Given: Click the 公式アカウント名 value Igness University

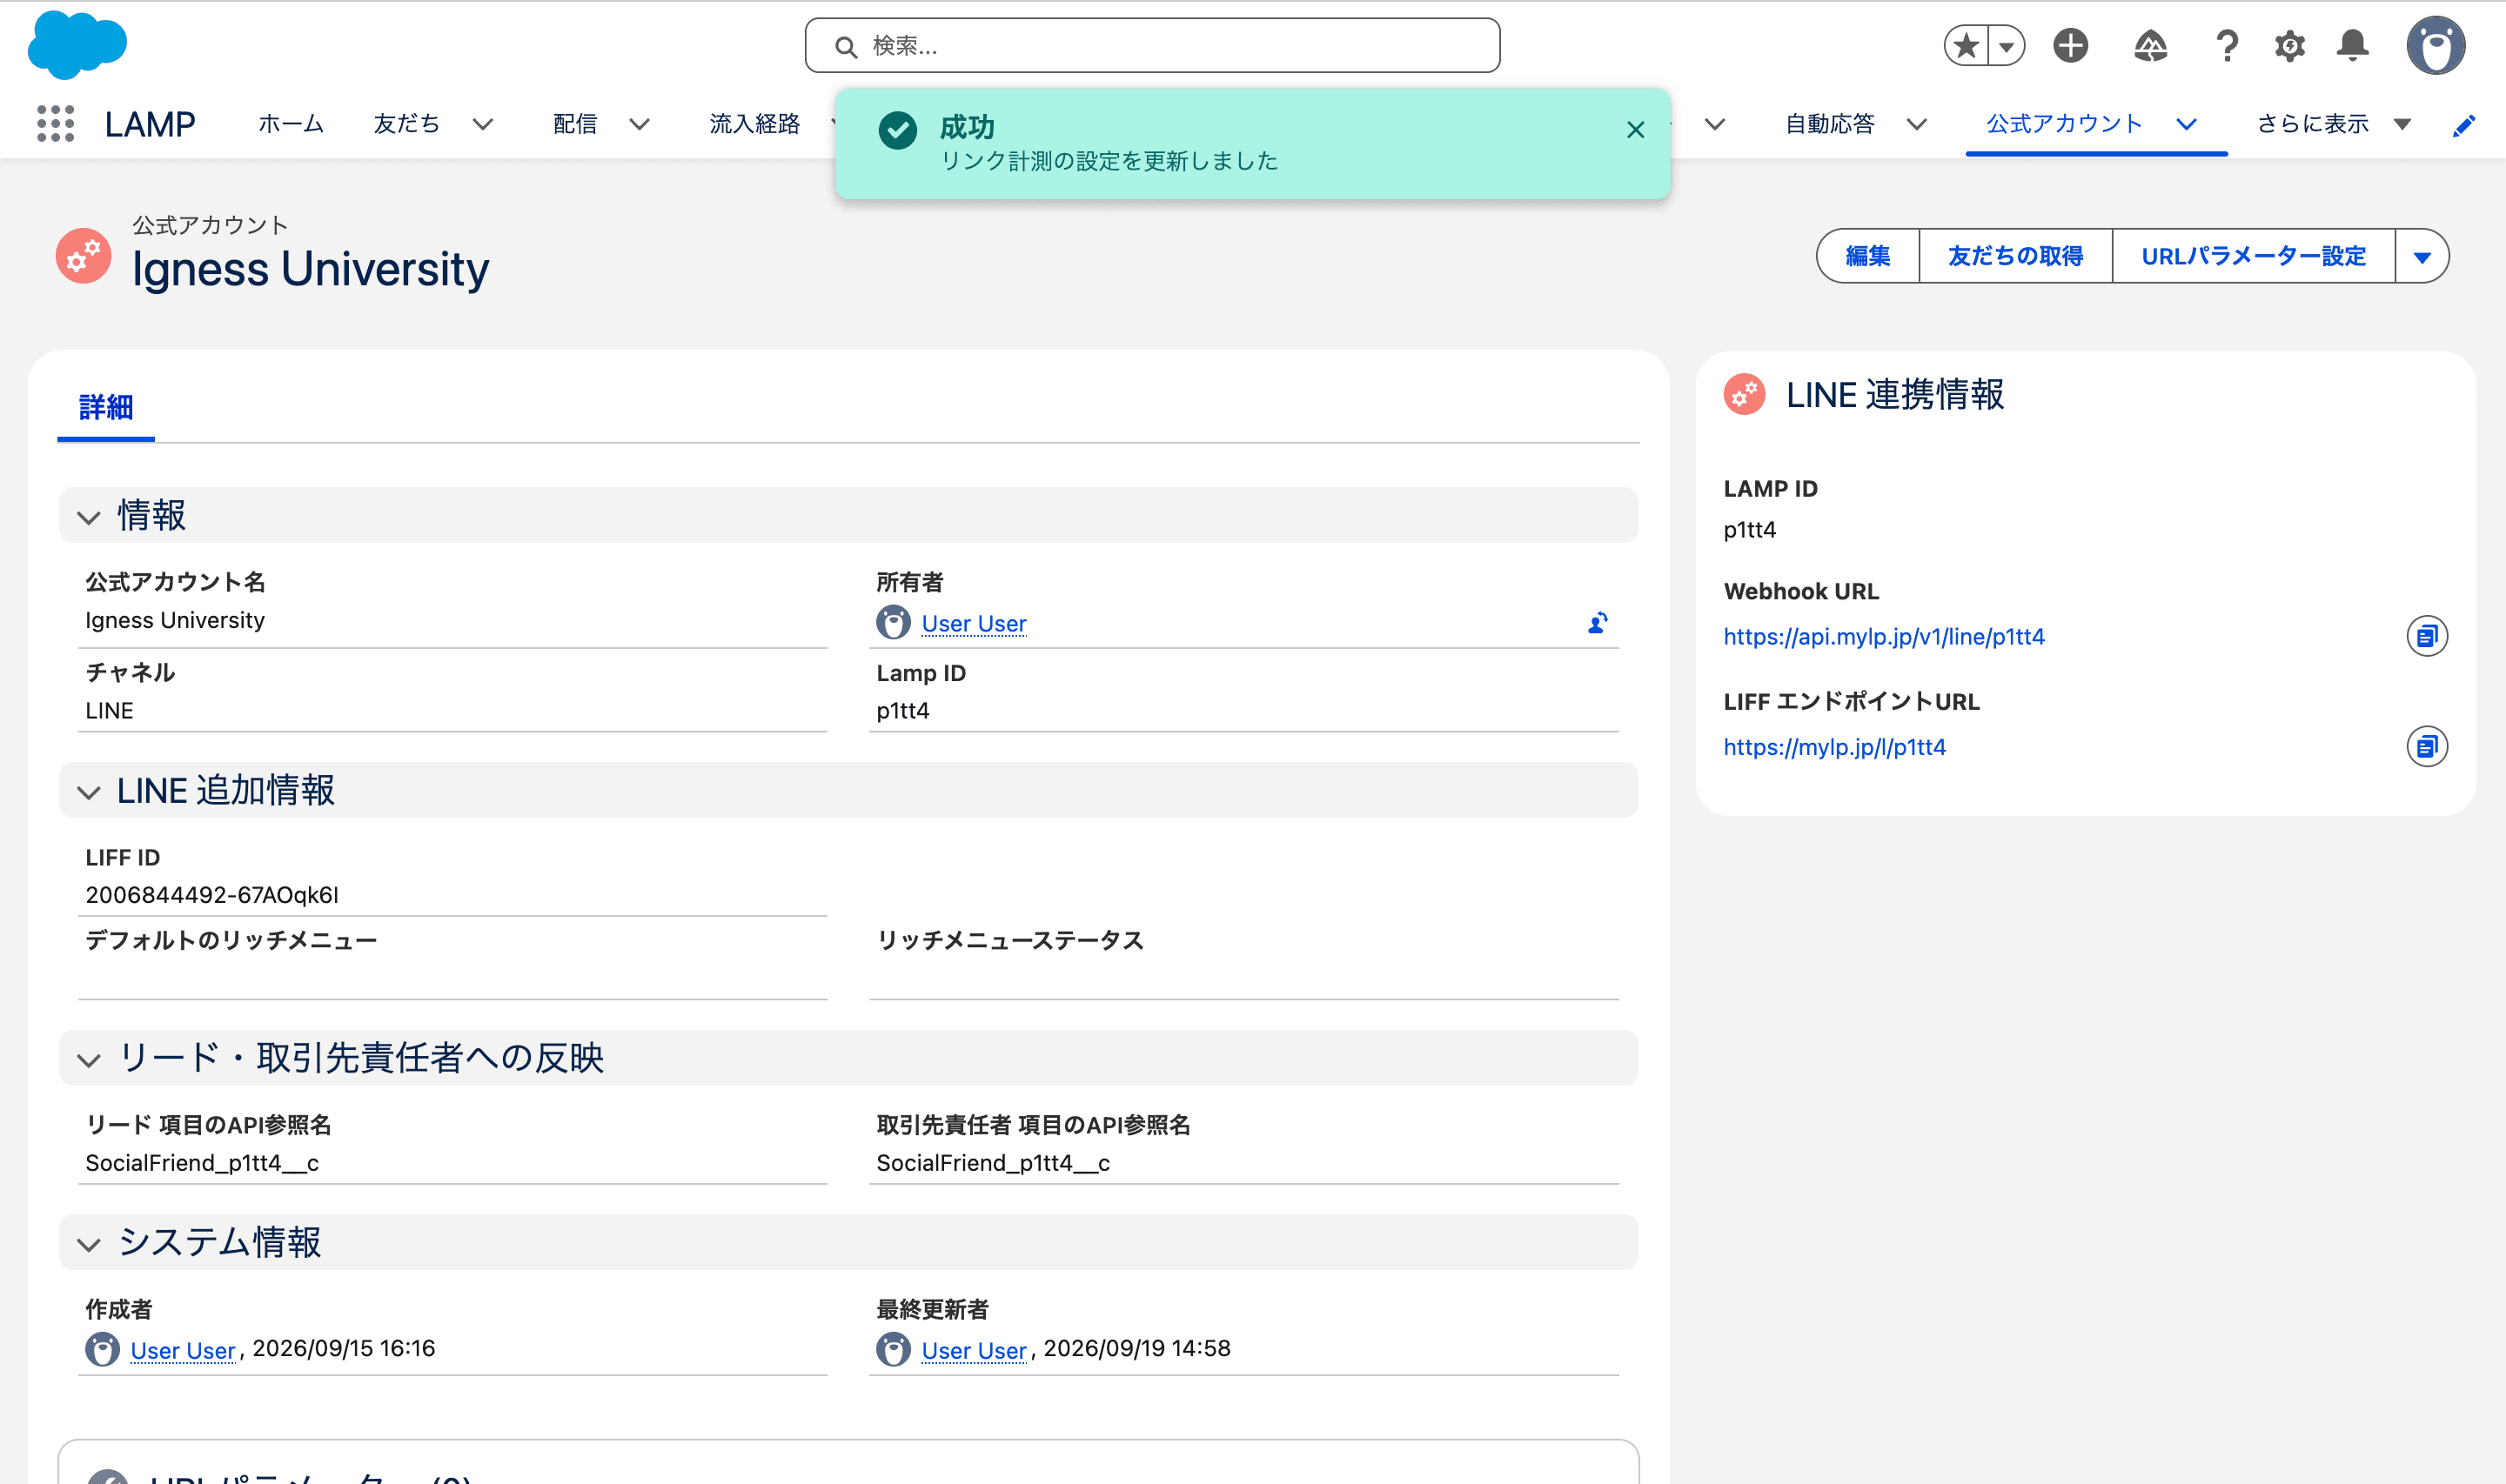Looking at the screenshot, I should 175,620.
